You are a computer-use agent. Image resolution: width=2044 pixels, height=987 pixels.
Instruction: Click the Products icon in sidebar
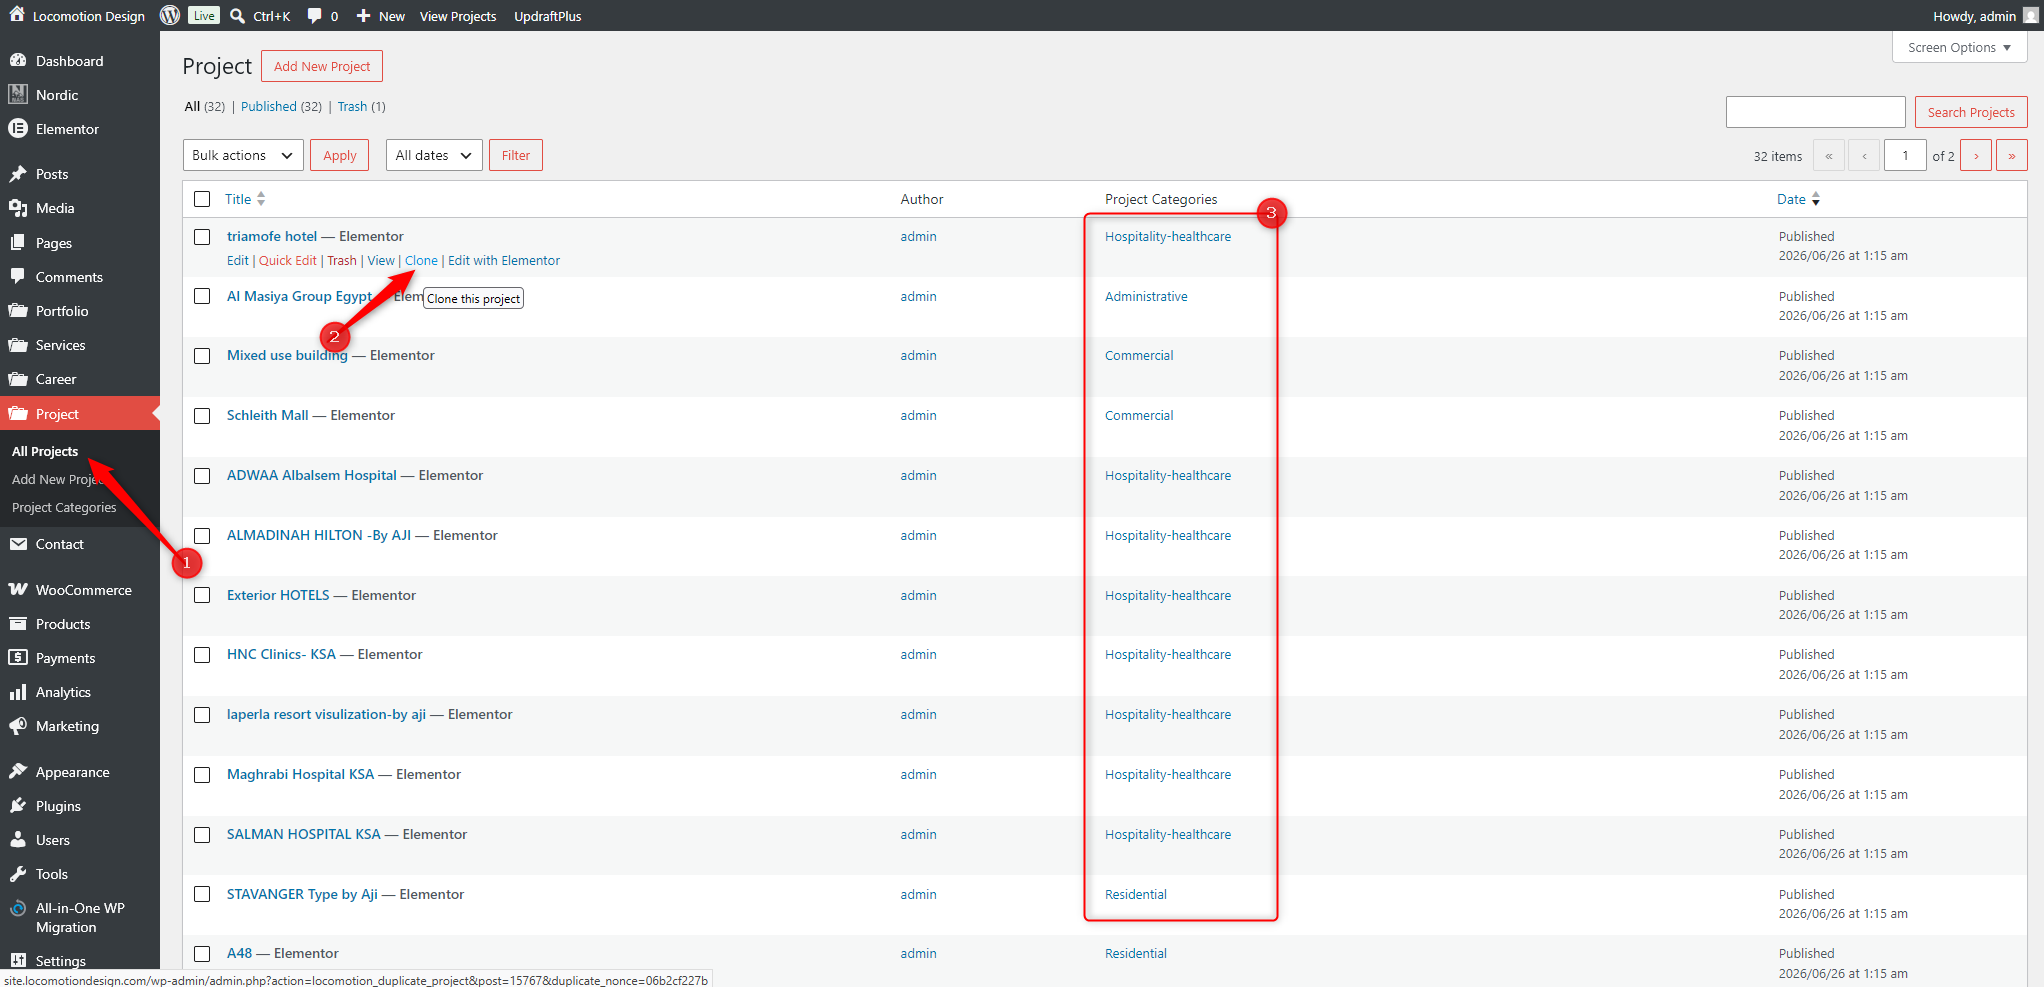pos(18,623)
